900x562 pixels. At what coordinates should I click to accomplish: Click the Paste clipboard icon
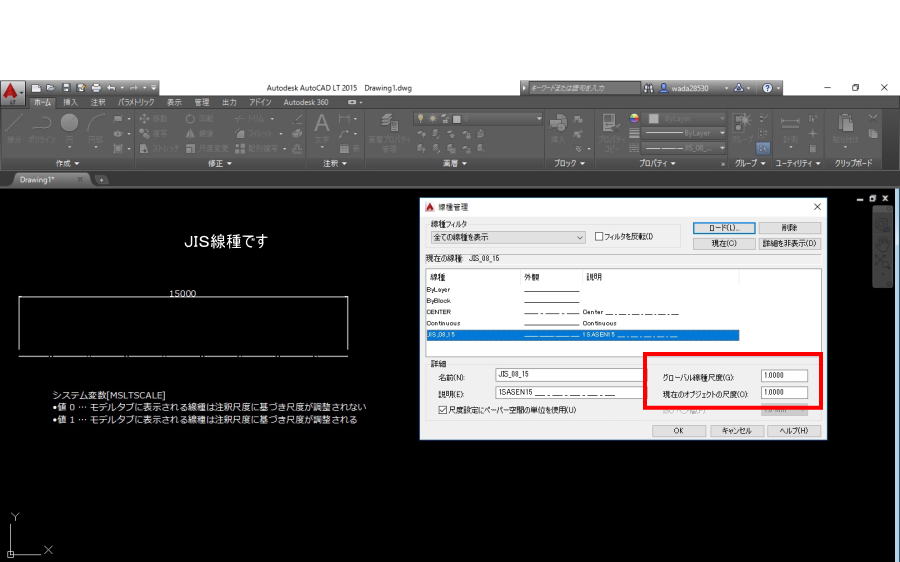pyautogui.click(x=845, y=123)
